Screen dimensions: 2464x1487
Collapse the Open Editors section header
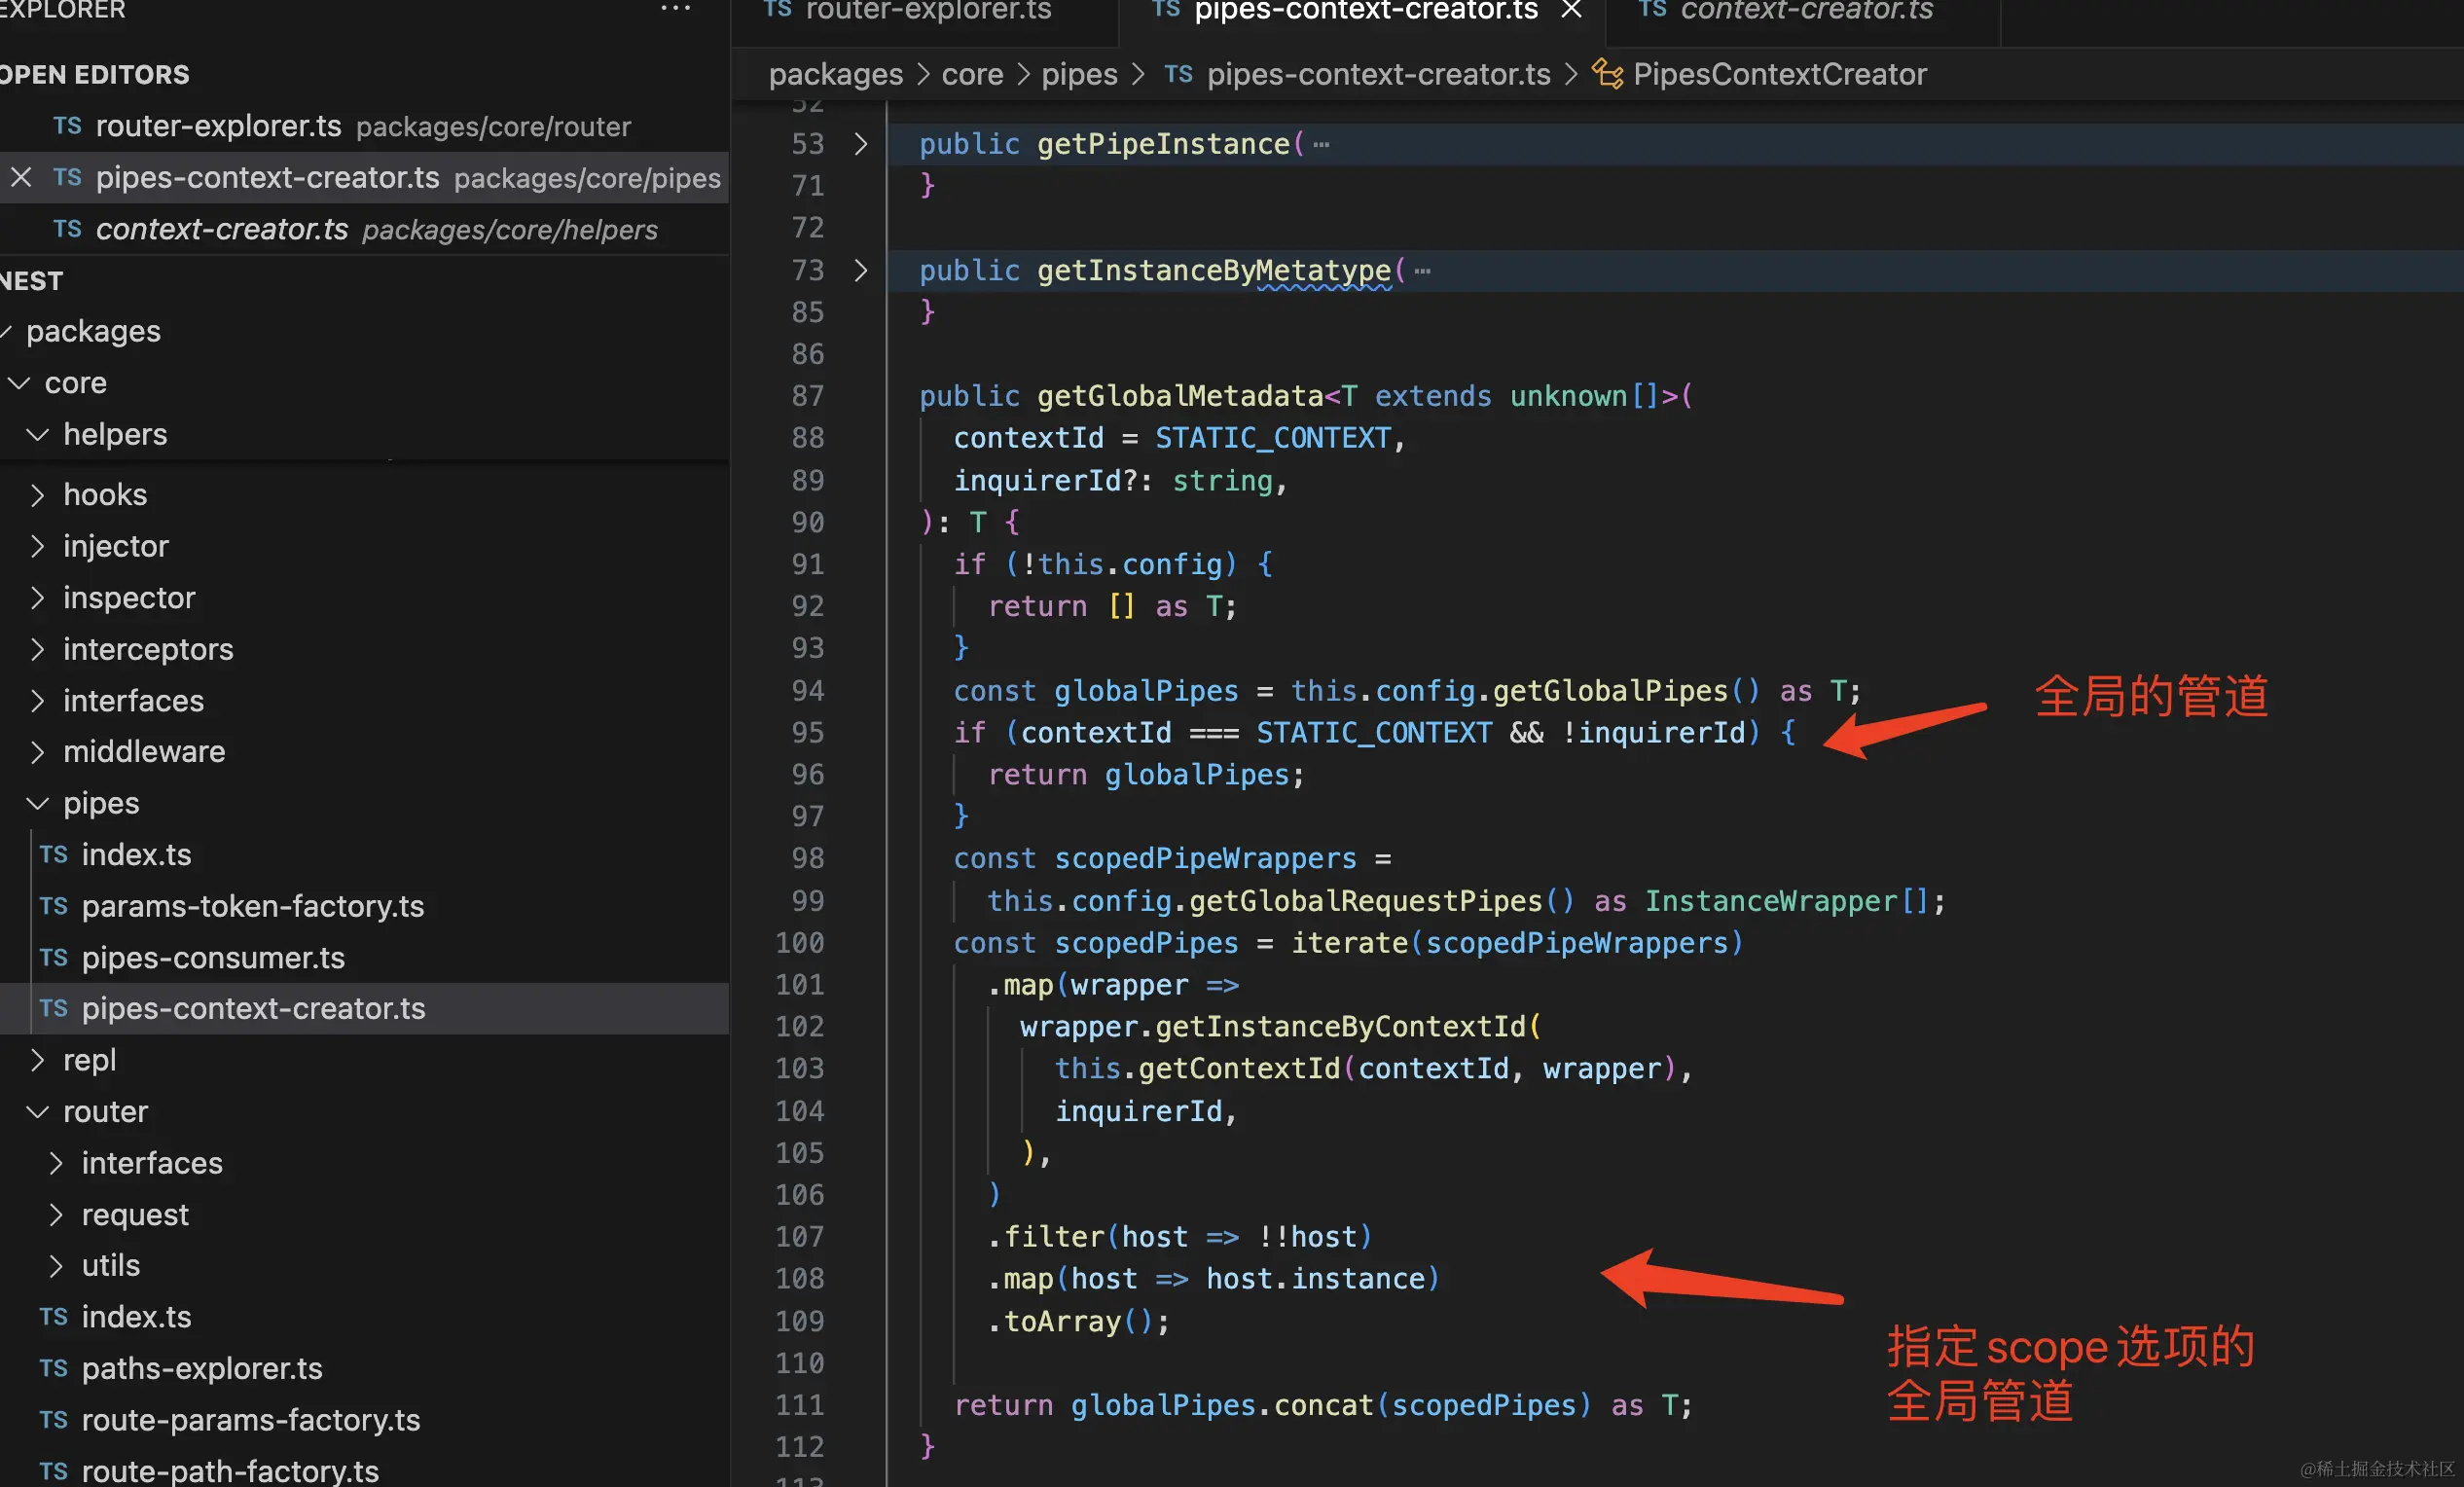coord(95,75)
